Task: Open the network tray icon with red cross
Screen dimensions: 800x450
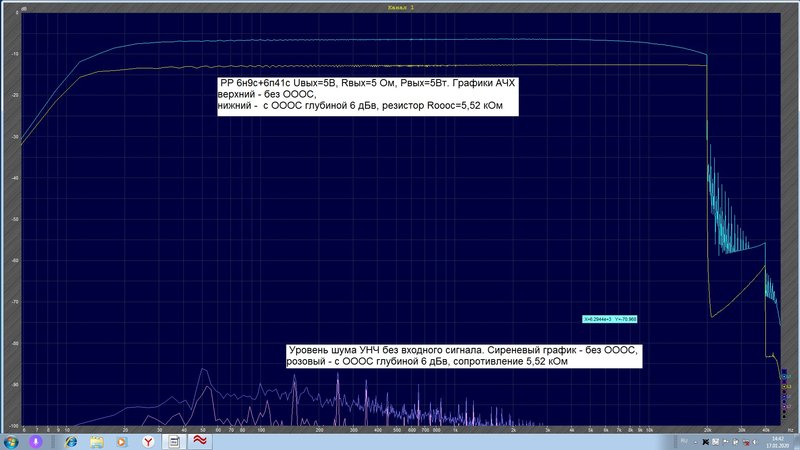Action: click(746, 442)
